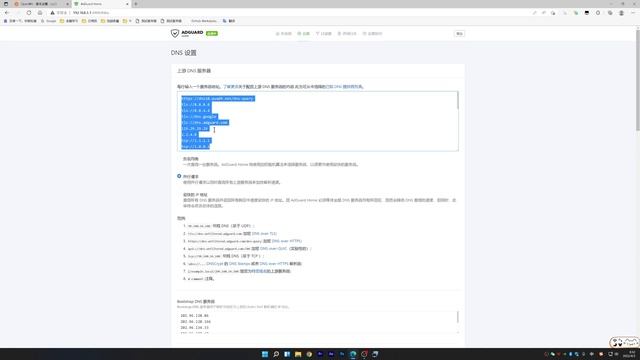Screen dimensions: 640x360
Task: Open the DNSCrypt link in examples
Action: click(x=215, y=264)
